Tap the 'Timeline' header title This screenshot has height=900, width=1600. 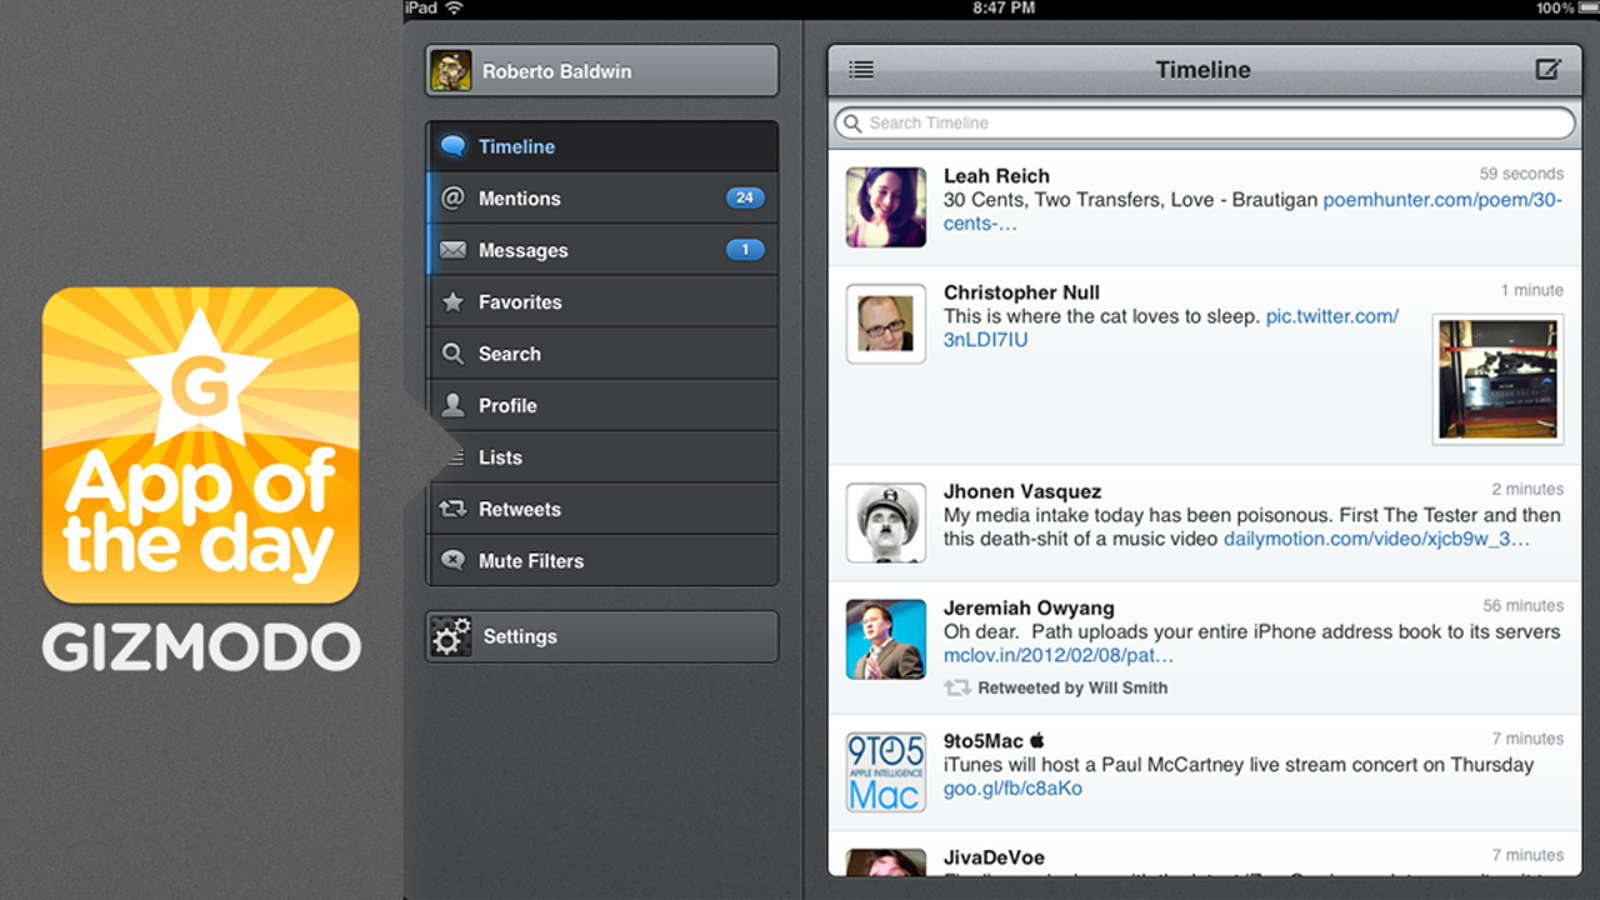point(1203,70)
